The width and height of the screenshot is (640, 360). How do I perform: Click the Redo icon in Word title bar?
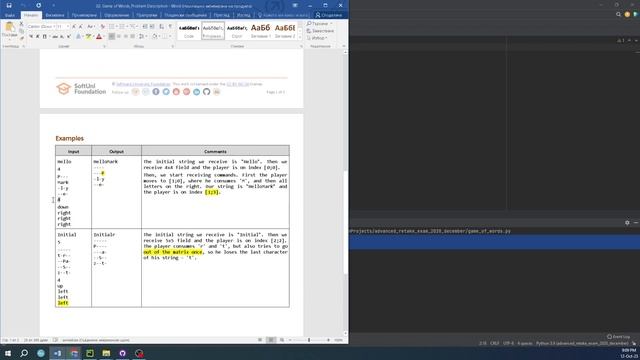pyautogui.click(x=38, y=5)
